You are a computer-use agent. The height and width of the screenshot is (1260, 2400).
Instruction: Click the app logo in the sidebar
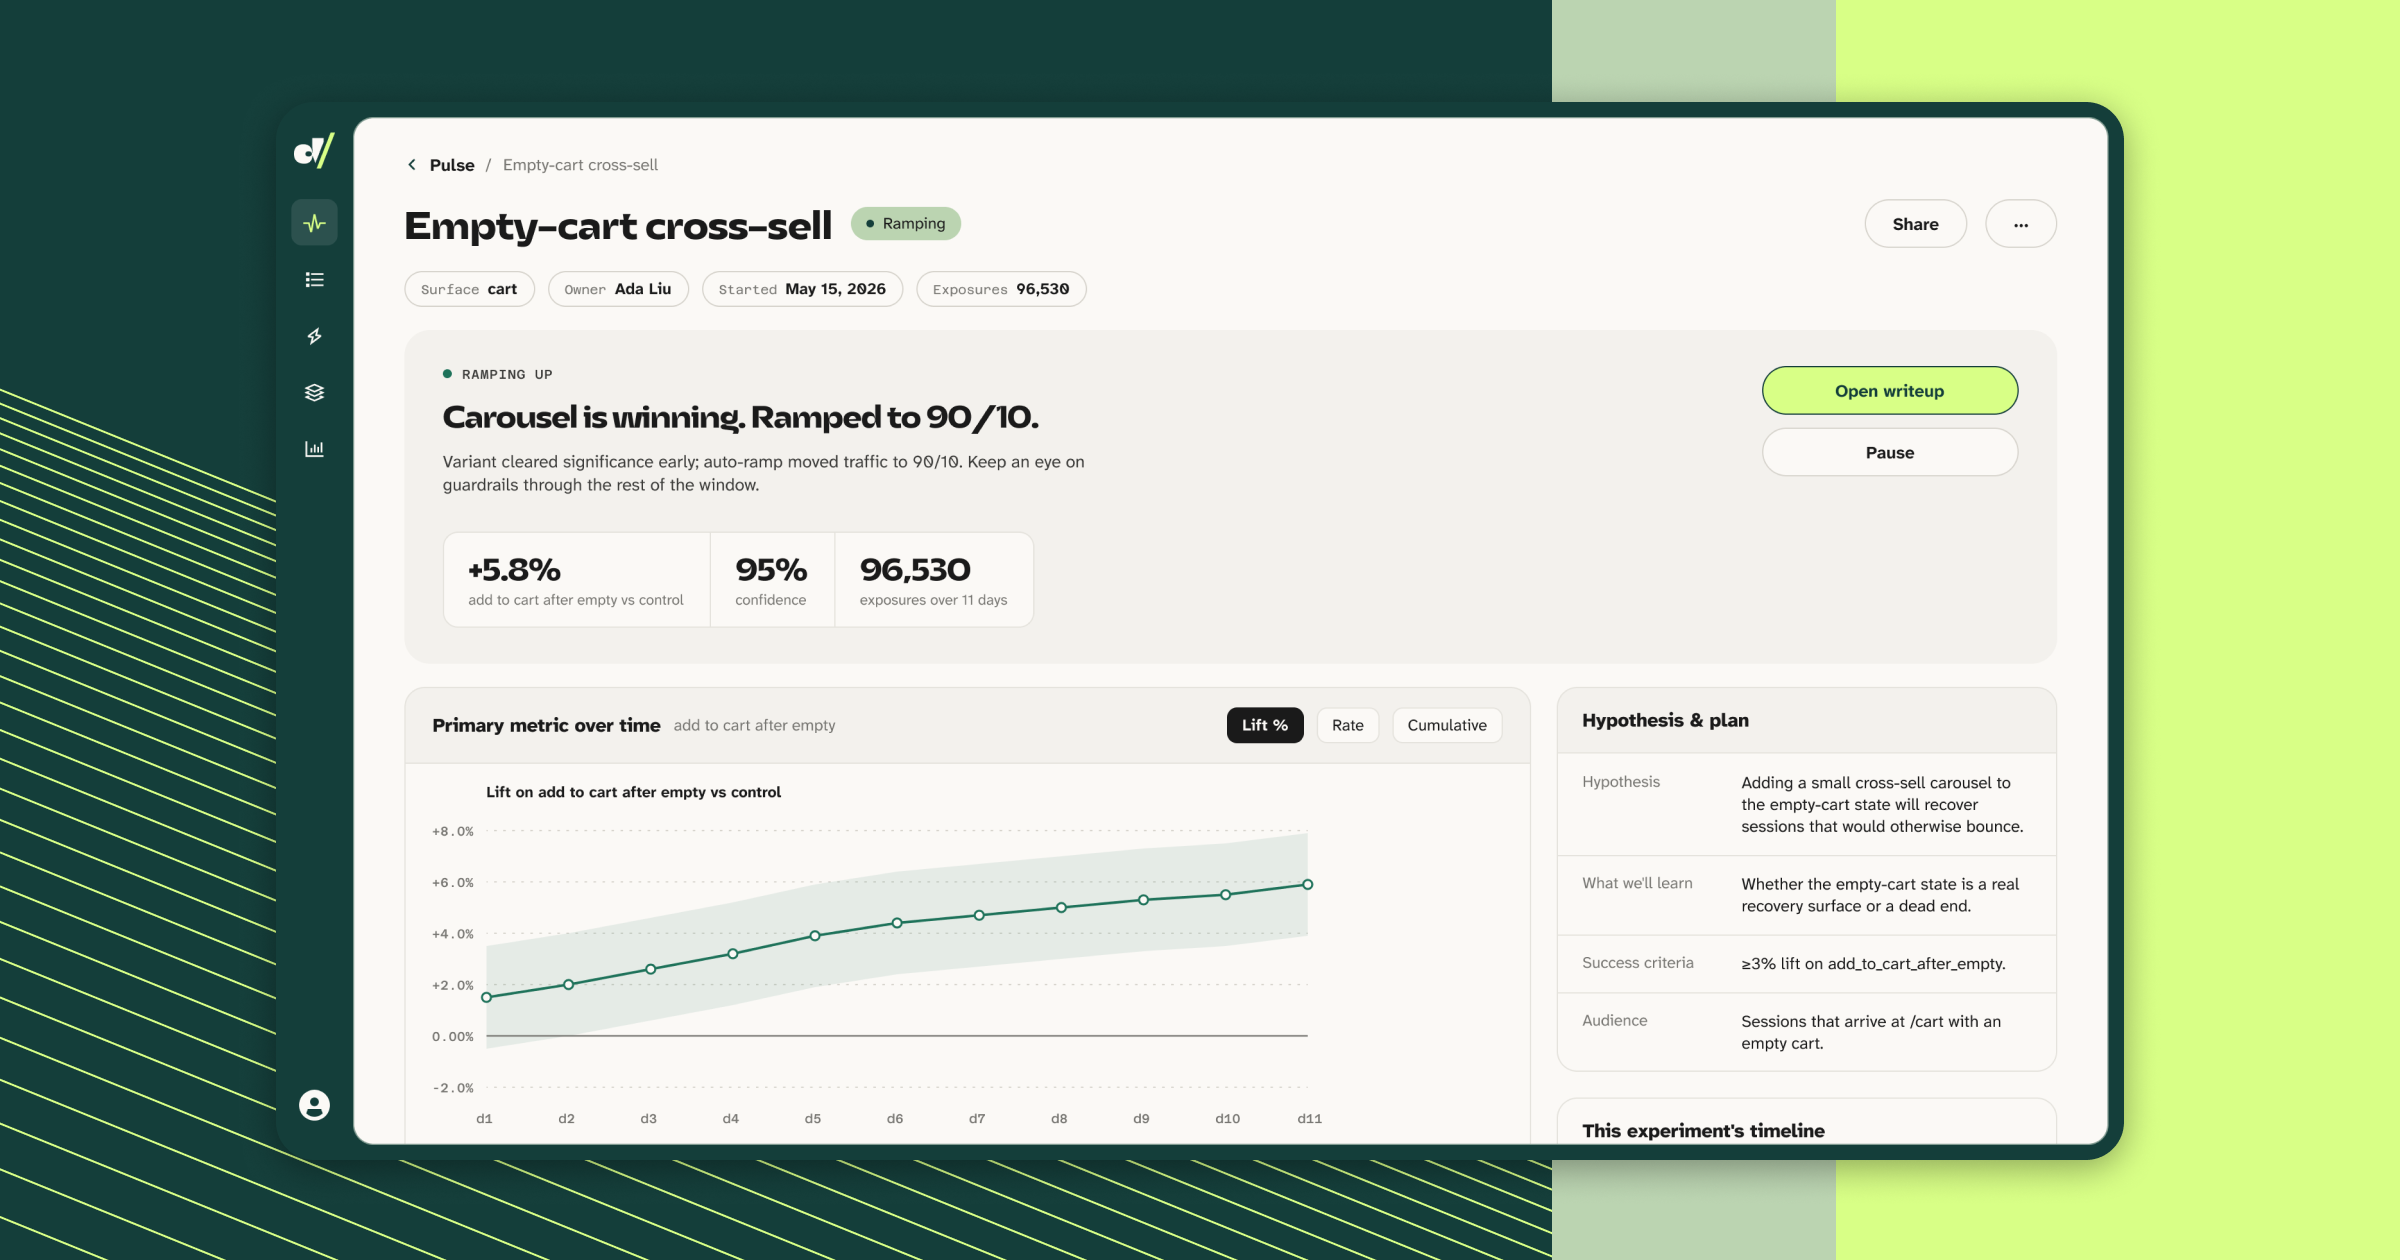click(314, 151)
